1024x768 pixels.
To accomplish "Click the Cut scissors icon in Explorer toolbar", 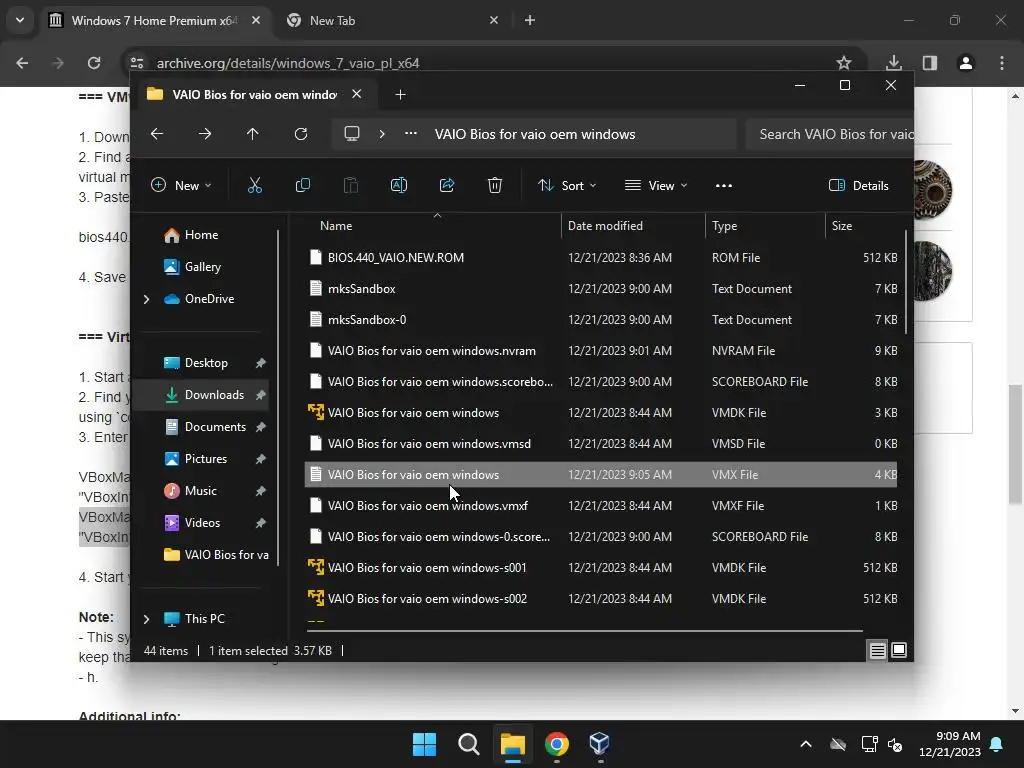I will tap(255, 185).
